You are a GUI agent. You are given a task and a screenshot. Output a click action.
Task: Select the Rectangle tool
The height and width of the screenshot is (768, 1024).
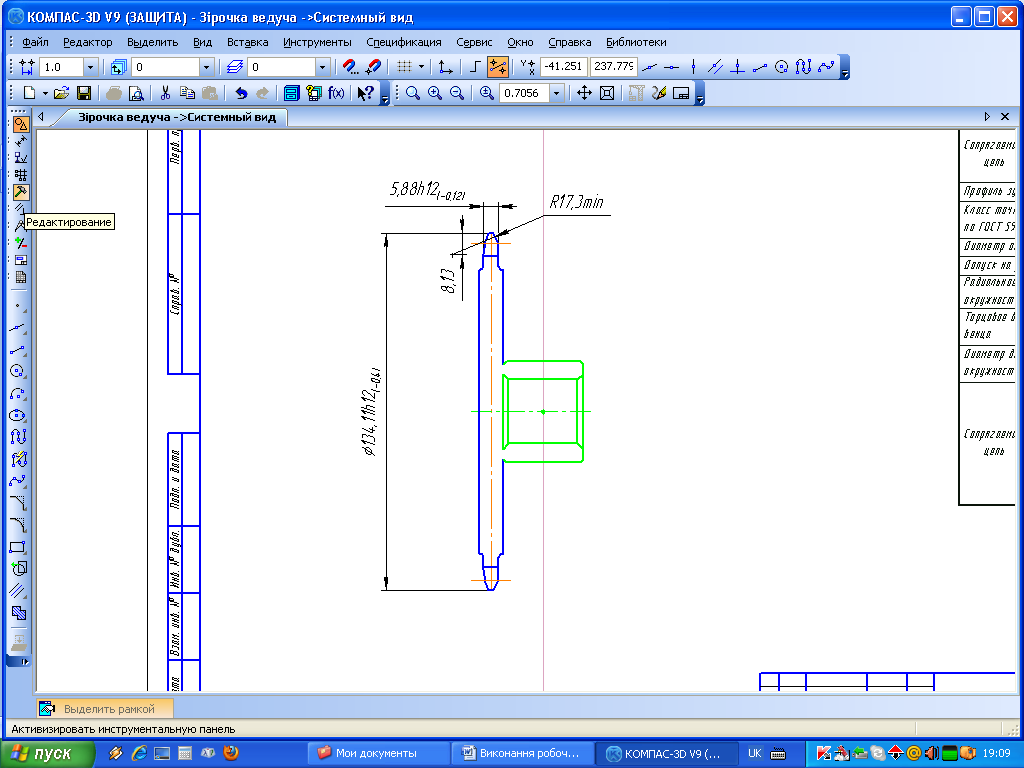(x=18, y=547)
